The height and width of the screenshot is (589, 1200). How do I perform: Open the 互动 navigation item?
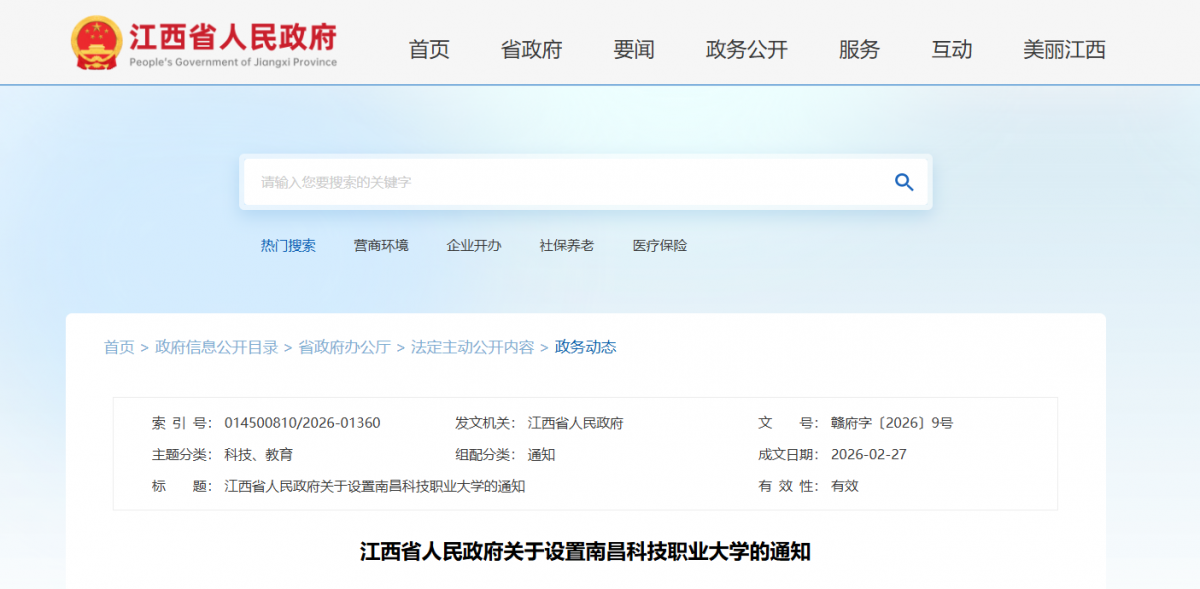pyautogui.click(x=951, y=50)
